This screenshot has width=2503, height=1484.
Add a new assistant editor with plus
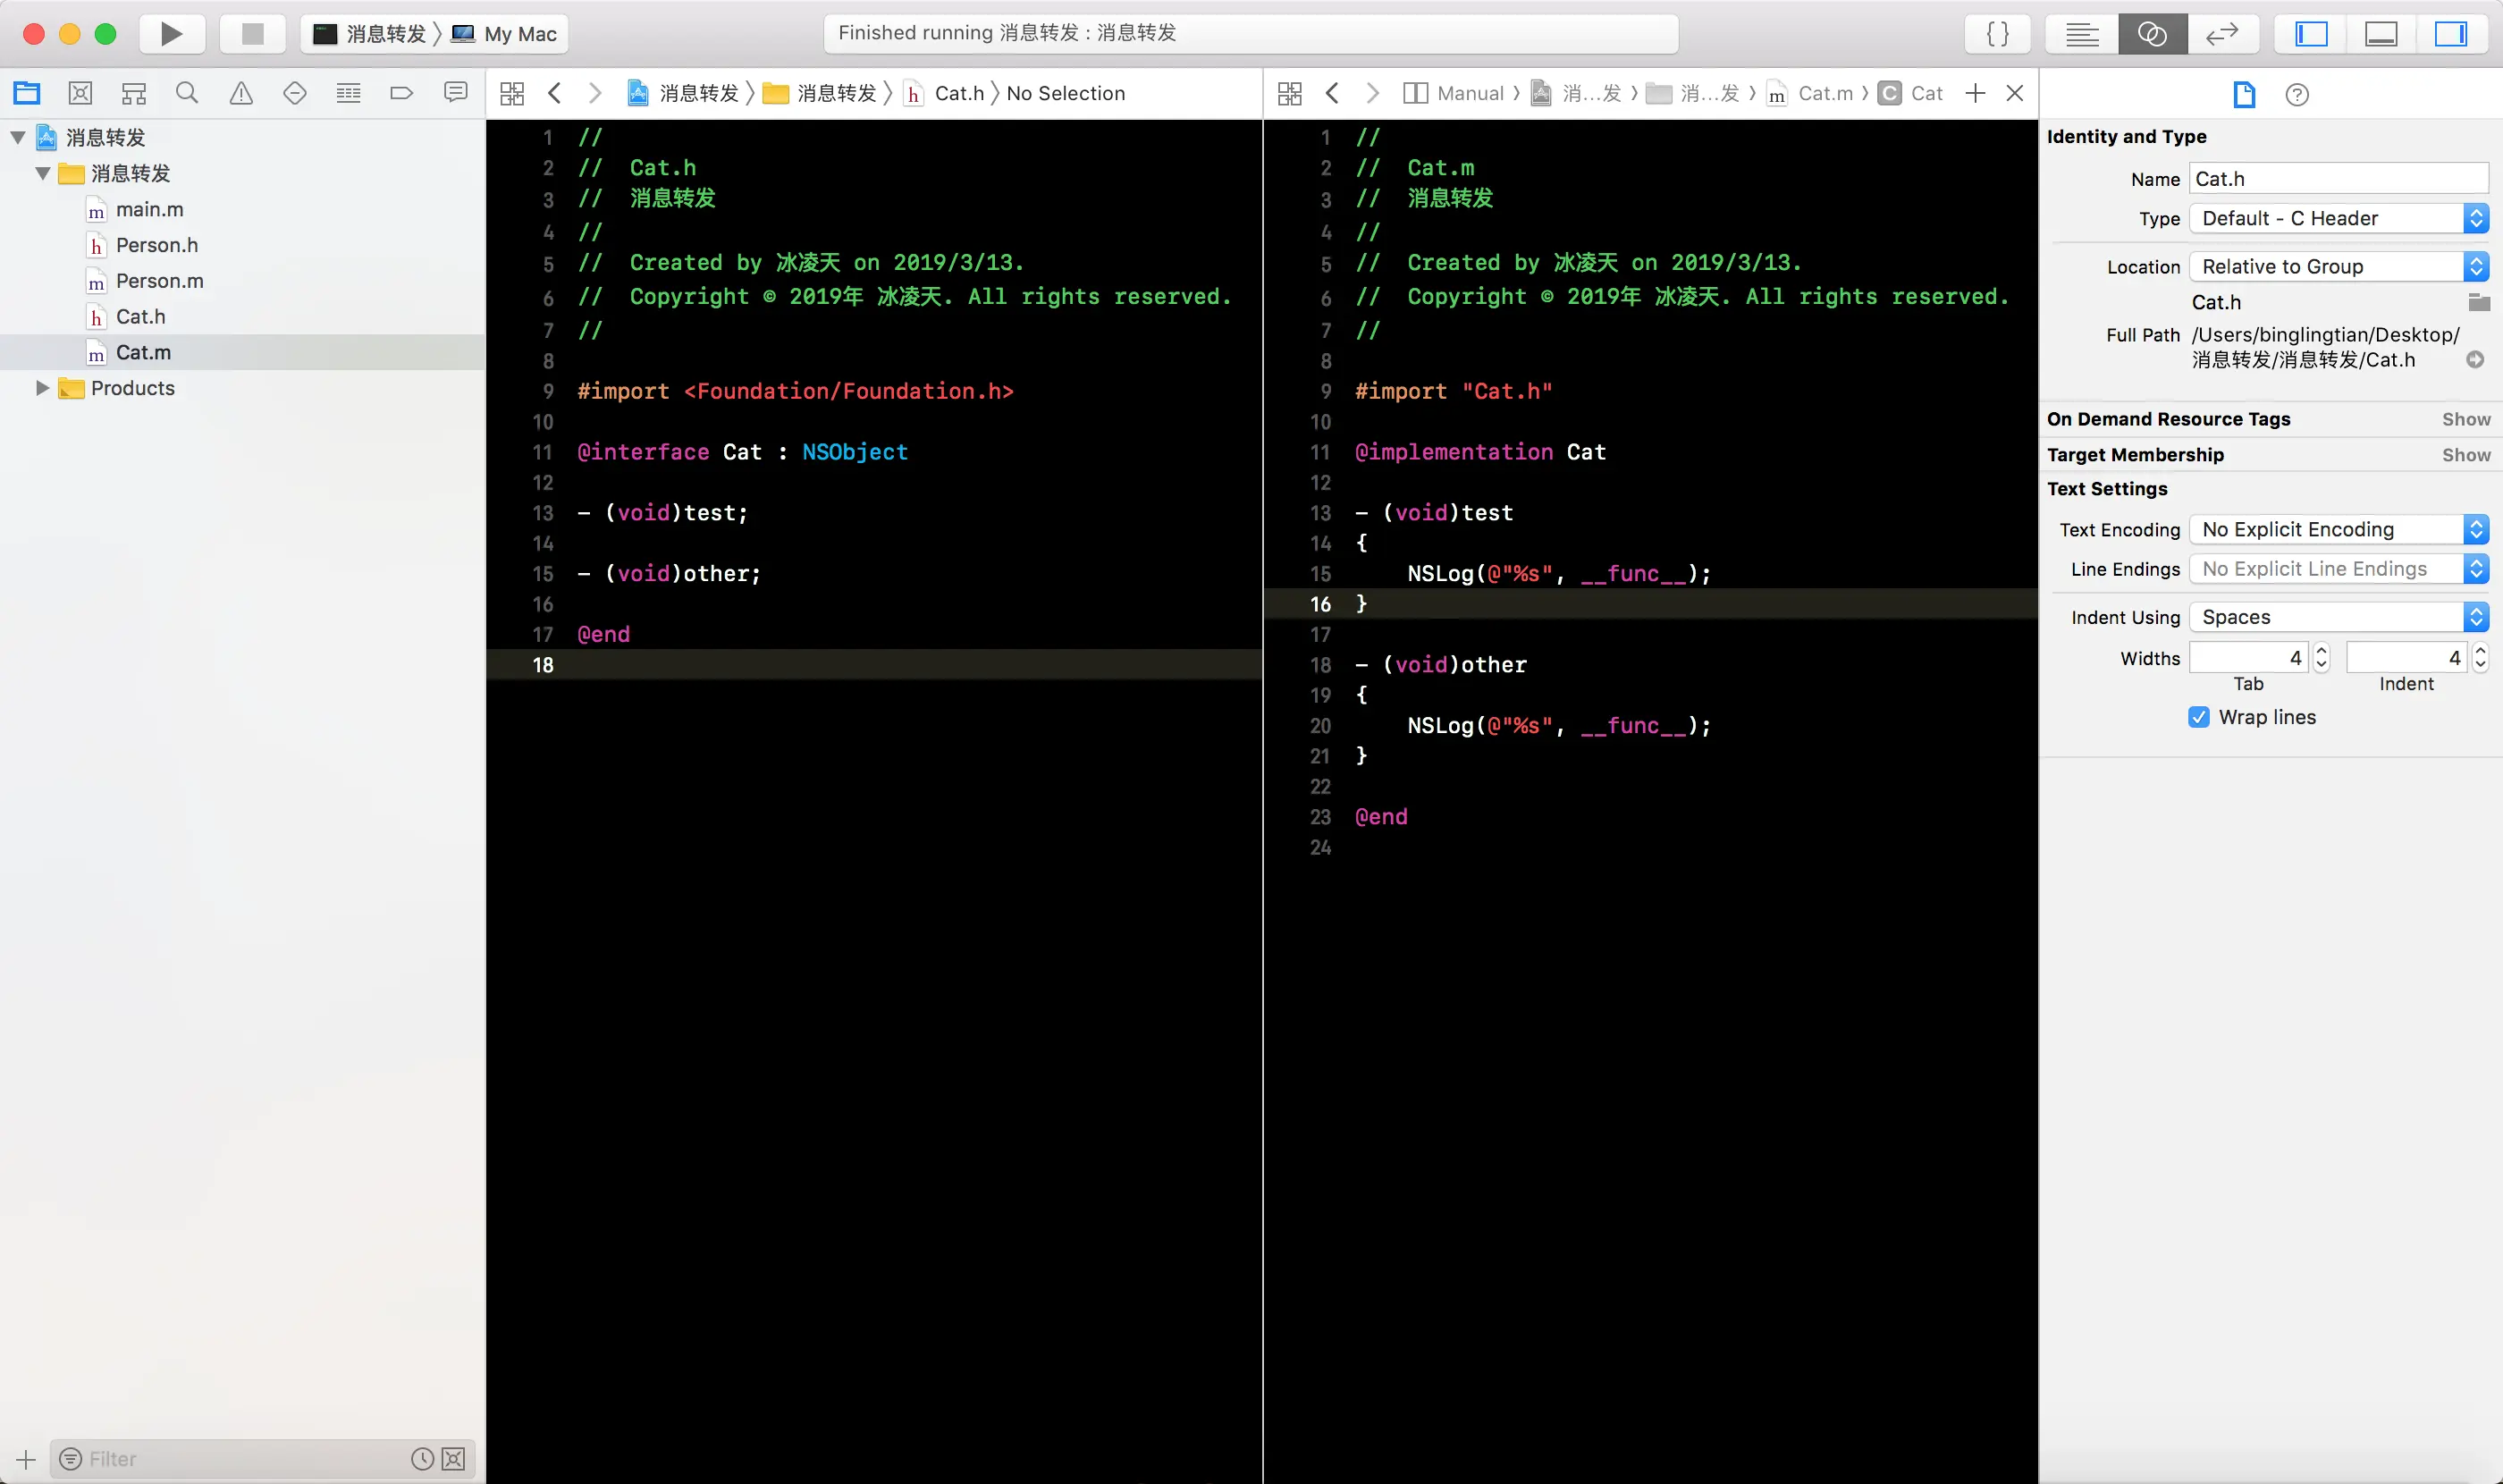1975,93
